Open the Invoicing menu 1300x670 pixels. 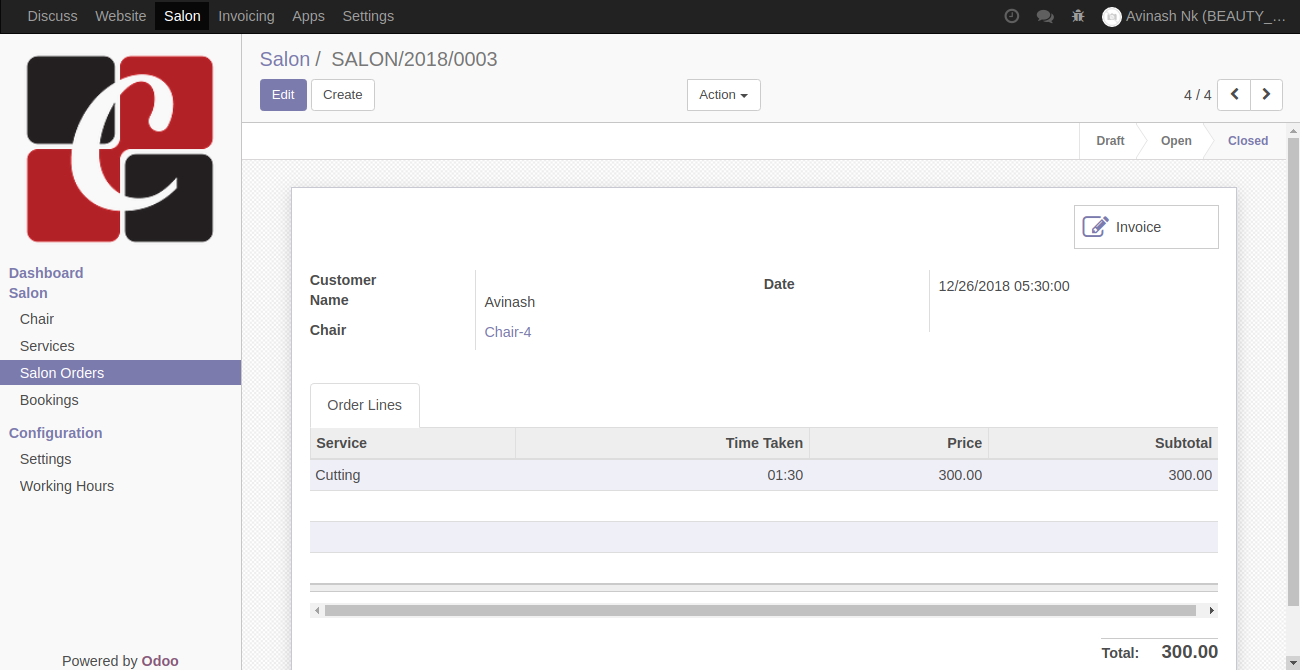[x=246, y=16]
